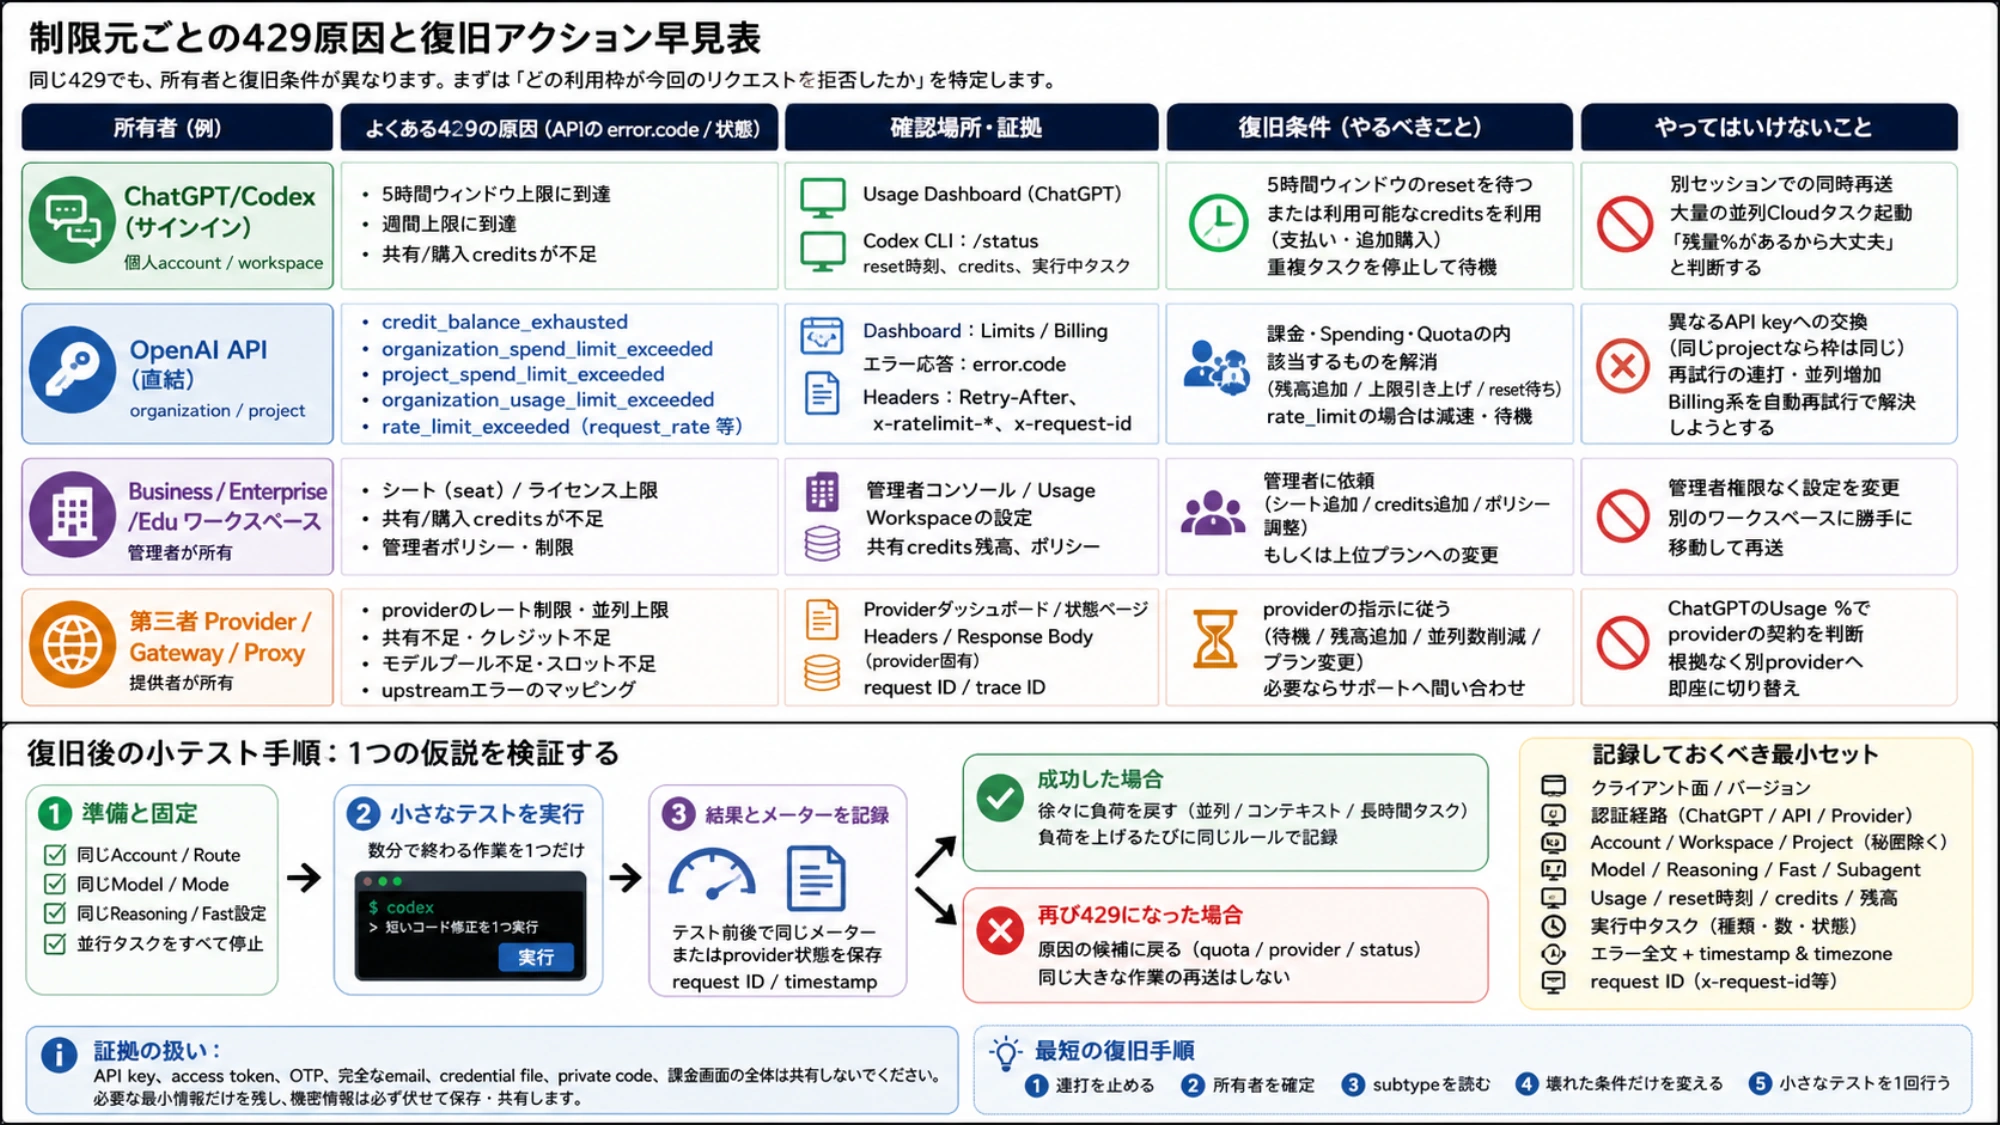Image resolution: width=2000 pixels, height=1125 pixels.
Task: Click the purple group icon beside 管理者に依頼
Action: (x=1213, y=513)
